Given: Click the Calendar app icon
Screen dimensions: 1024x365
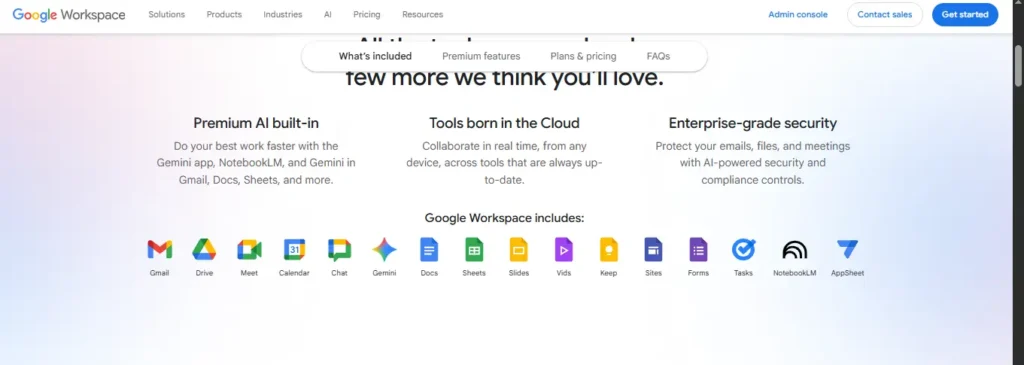Looking at the screenshot, I should click(x=294, y=249).
